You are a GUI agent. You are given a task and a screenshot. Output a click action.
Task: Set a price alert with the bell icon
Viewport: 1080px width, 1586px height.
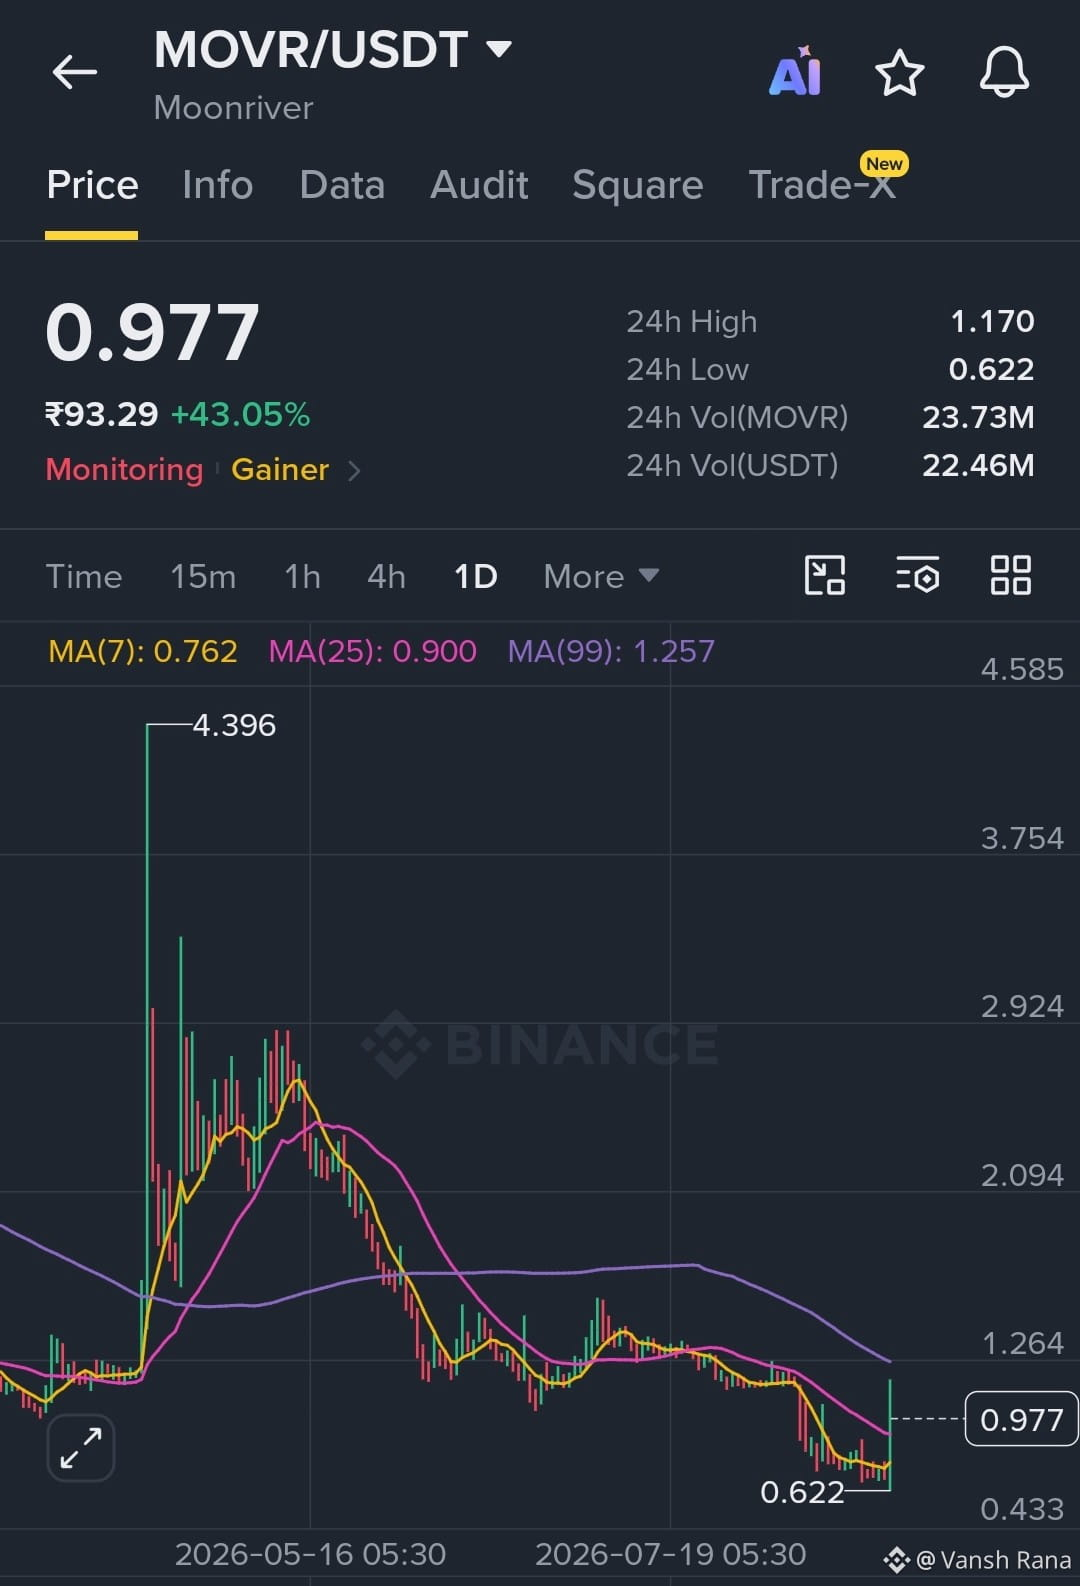click(1004, 72)
